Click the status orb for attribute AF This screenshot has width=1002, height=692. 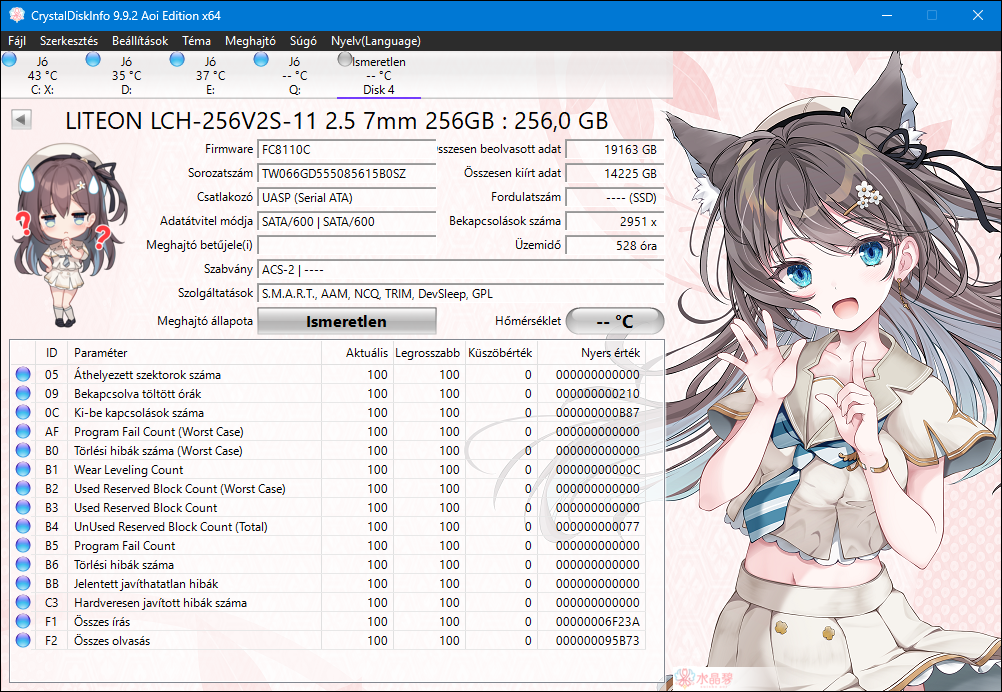tap(23, 431)
